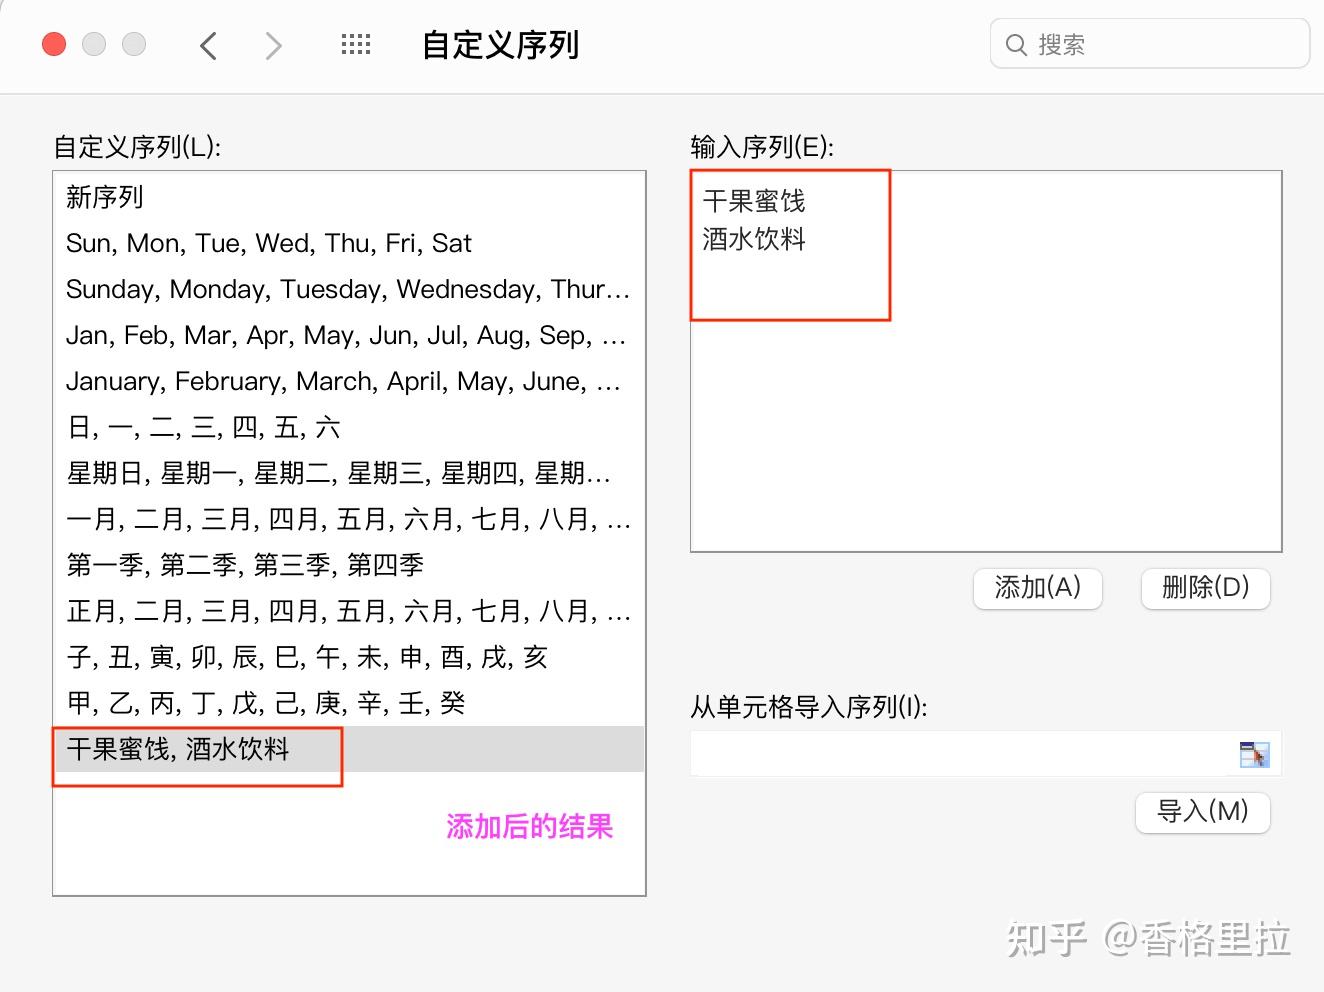This screenshot has width=1324, height=992.
Task: Go forward with the right chevron
Action: (x=273, y=45)
